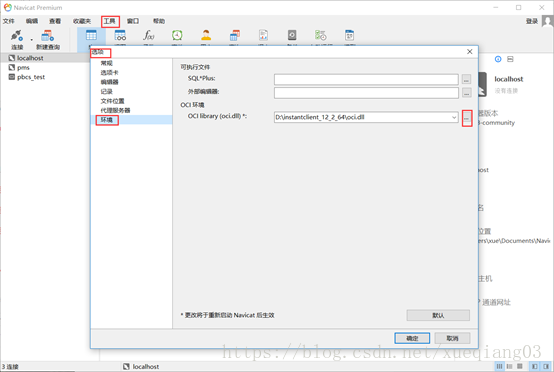Toggle right information pane icon in status bar

546,366
